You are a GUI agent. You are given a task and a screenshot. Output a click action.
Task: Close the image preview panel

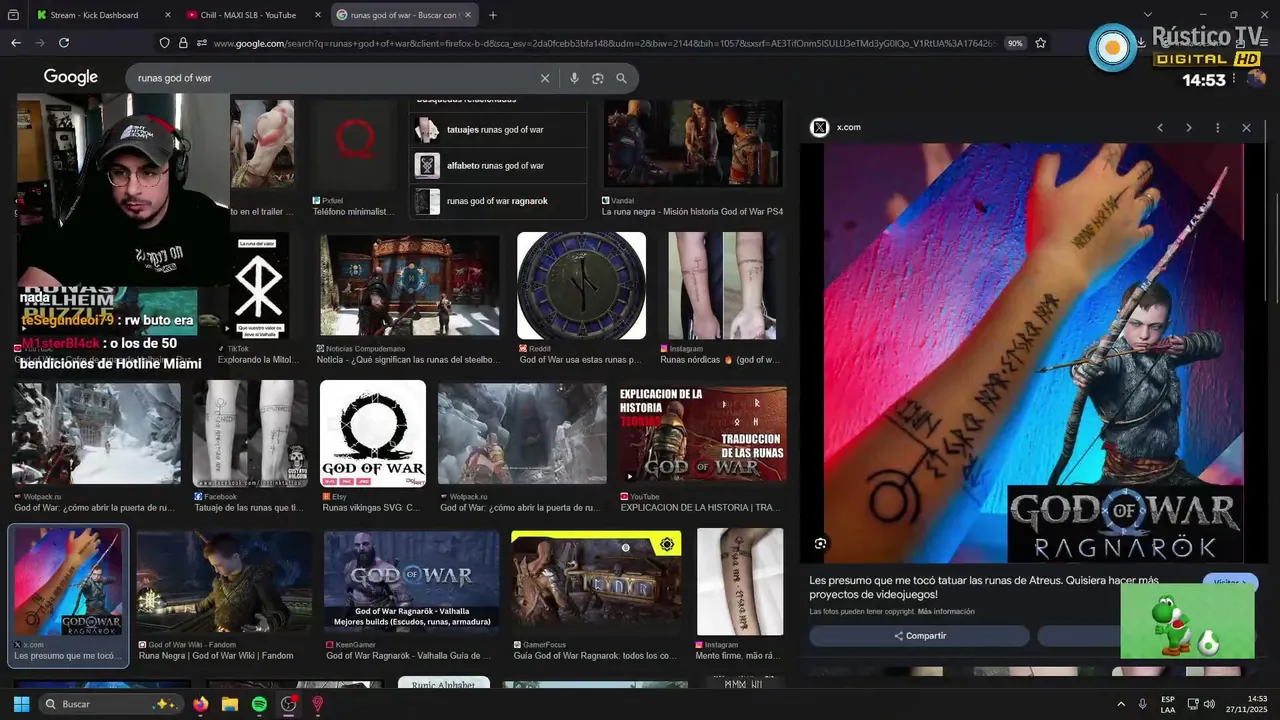pos(1246,128)
